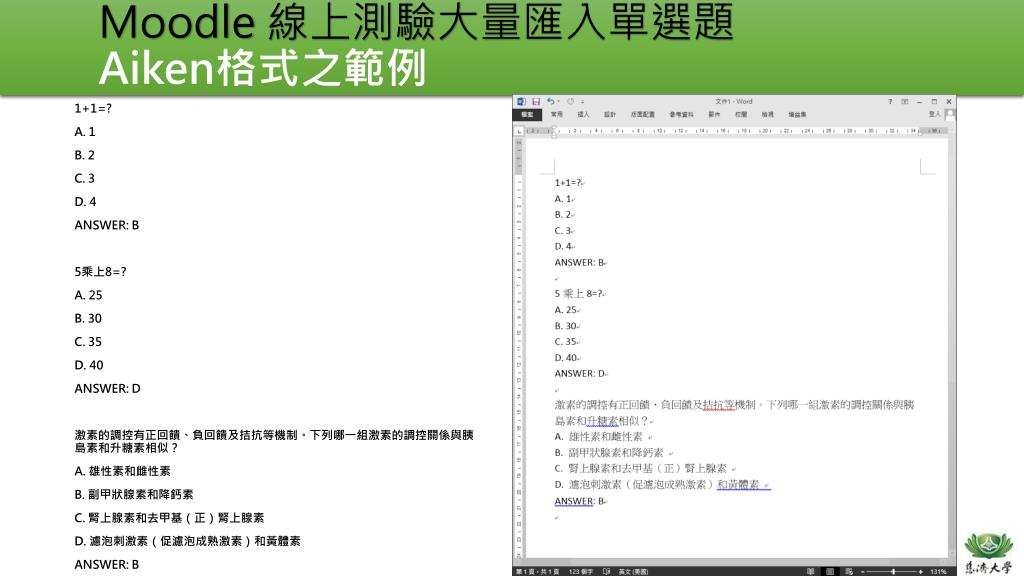Switch to Web Layout view in the status bar
This screenshot has height=576, width=1024.
click(849, 571)
